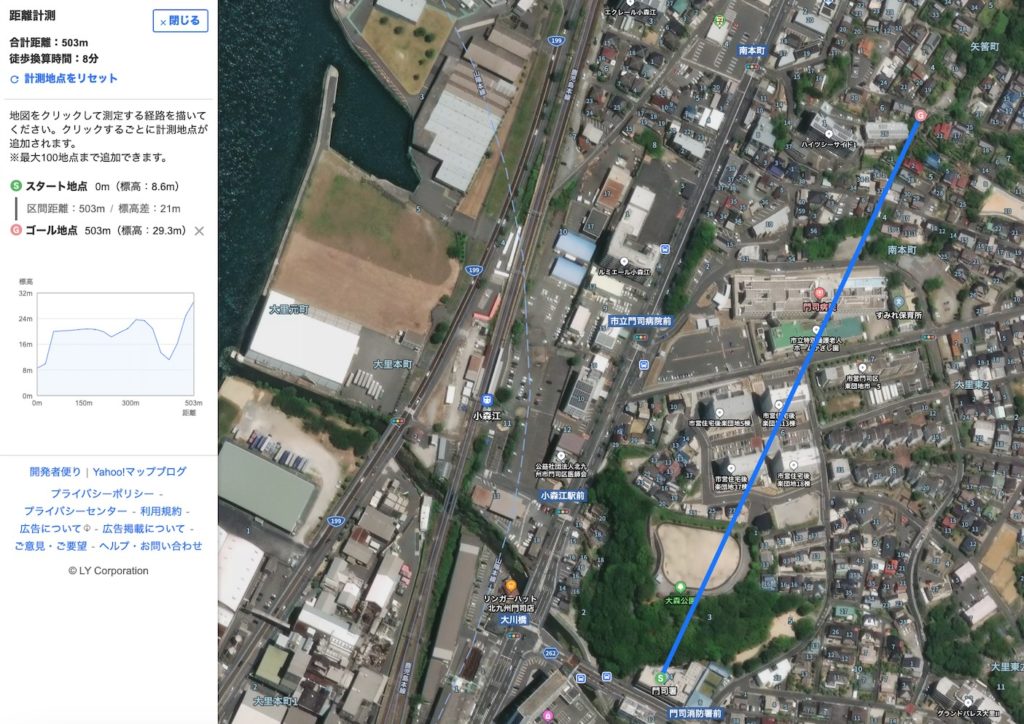Open the 開発者便り link
This screenshot has height=724, width=1024.
tap(55, 471)
